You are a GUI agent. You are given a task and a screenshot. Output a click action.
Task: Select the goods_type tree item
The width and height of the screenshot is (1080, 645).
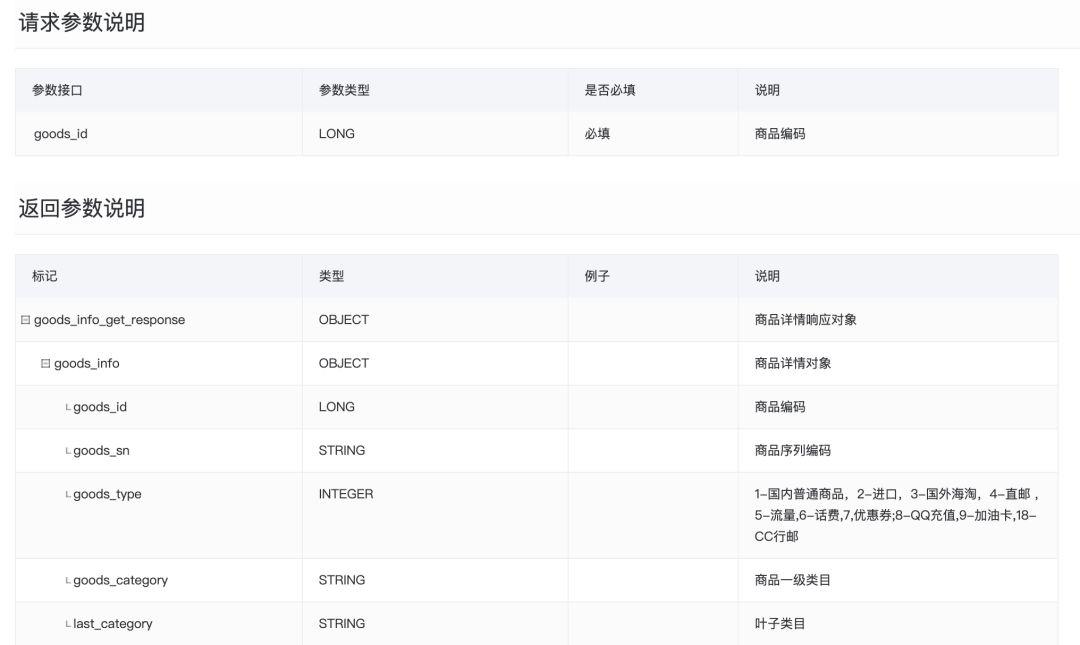(107, 494)
